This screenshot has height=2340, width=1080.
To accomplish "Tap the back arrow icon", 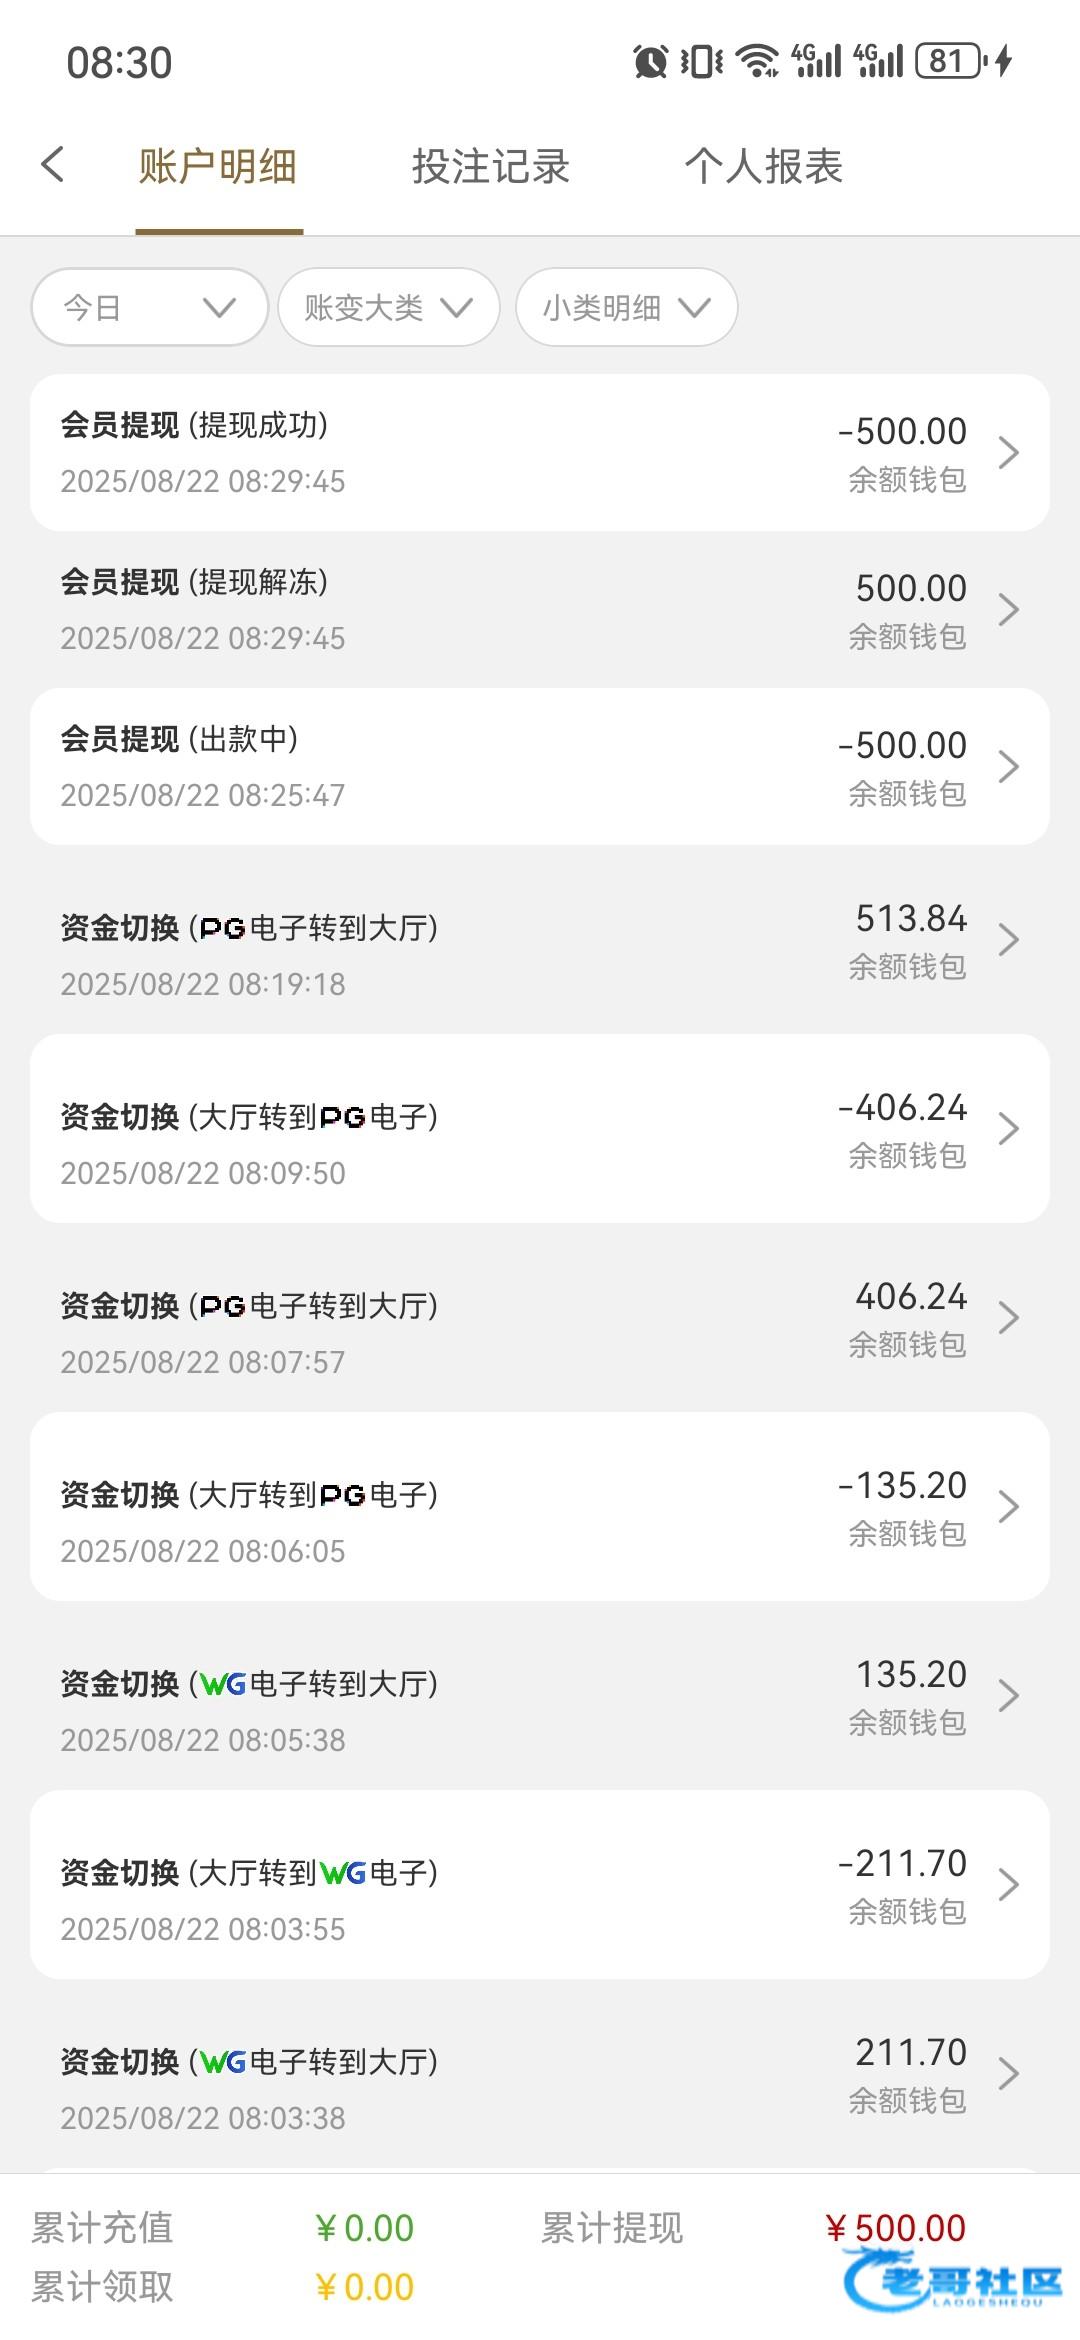I will (53, 165).
